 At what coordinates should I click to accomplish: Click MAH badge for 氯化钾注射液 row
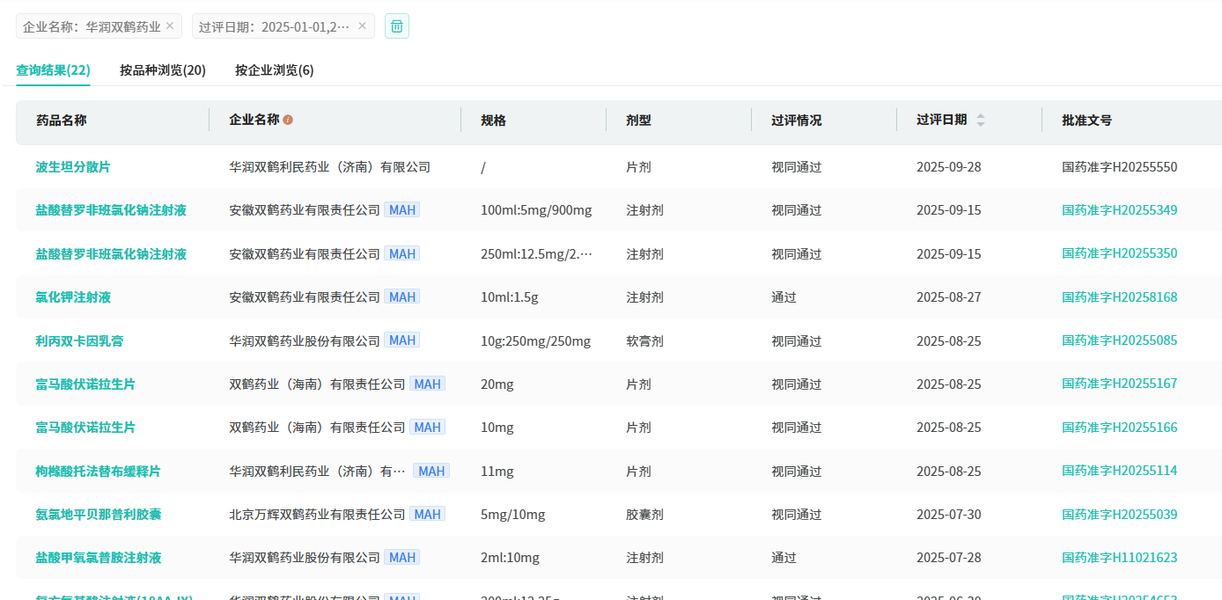pyautogui.click(x=402, y=297)
